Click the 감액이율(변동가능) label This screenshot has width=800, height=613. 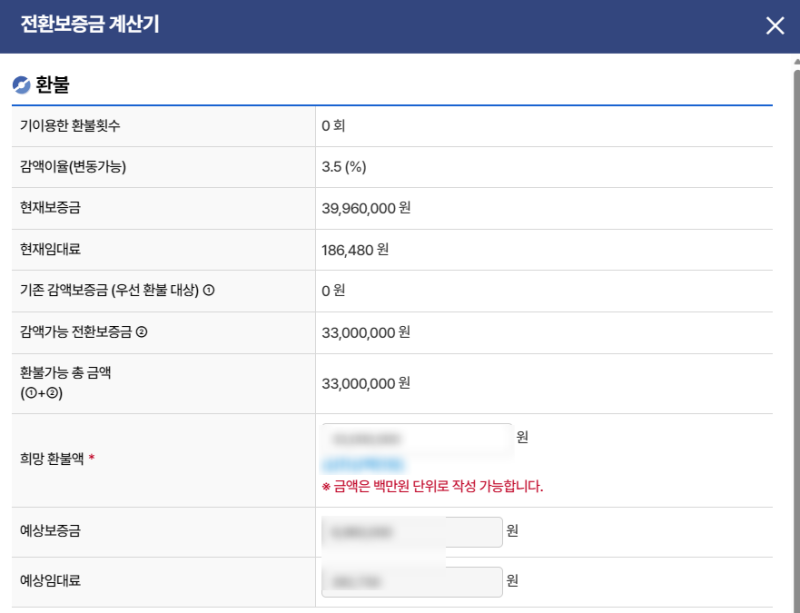73,166
